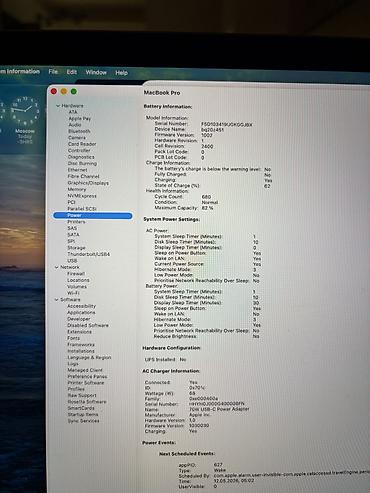Select Graphics/Displays in the sidebar
370x493 pixels.
[x=88, y=183]
